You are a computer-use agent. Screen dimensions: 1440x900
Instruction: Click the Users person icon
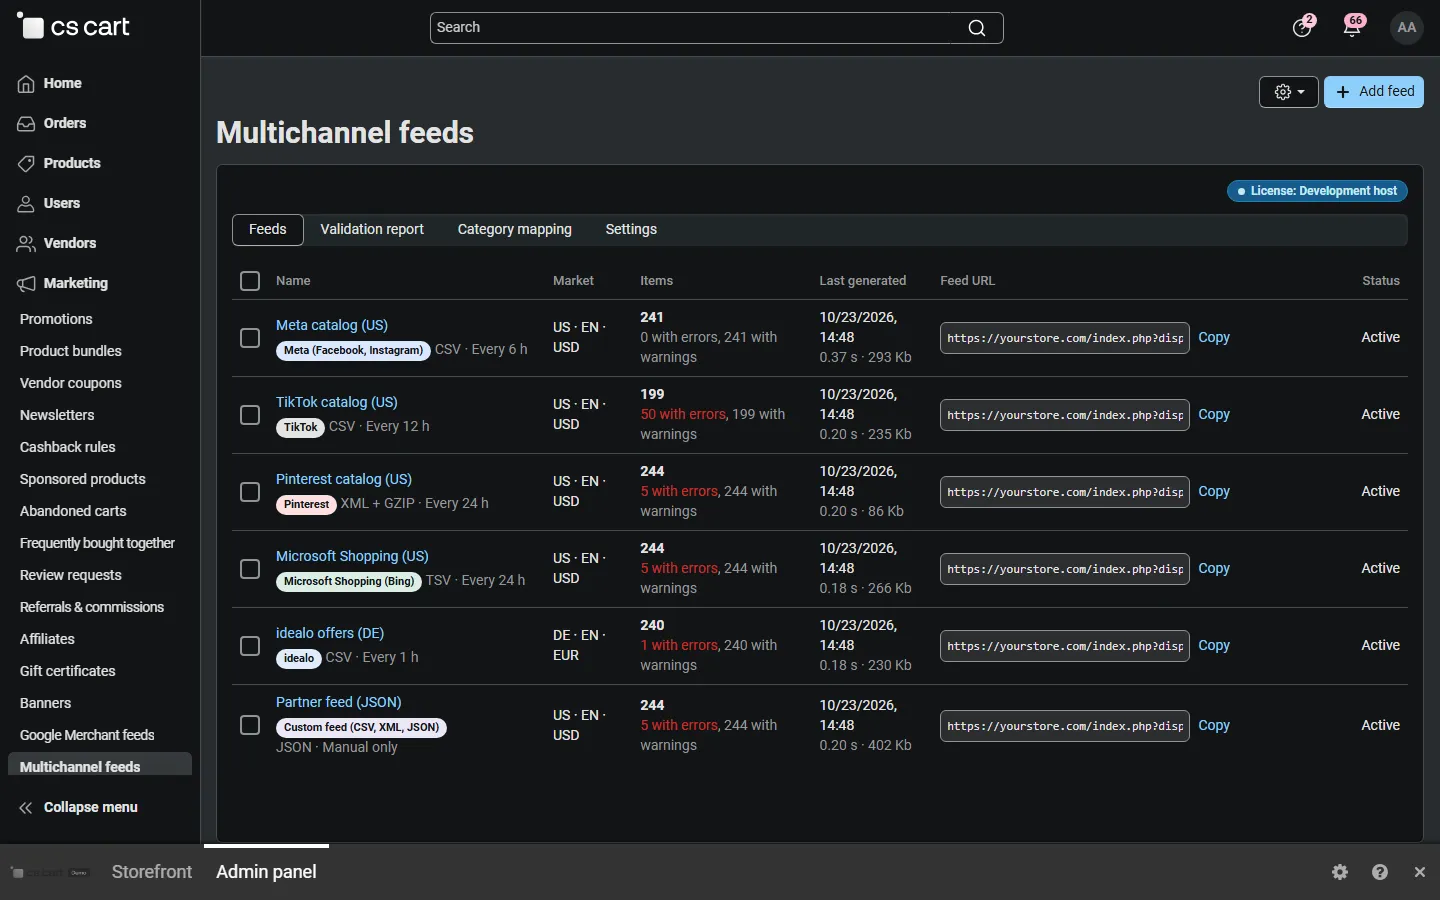click(26, 204)
